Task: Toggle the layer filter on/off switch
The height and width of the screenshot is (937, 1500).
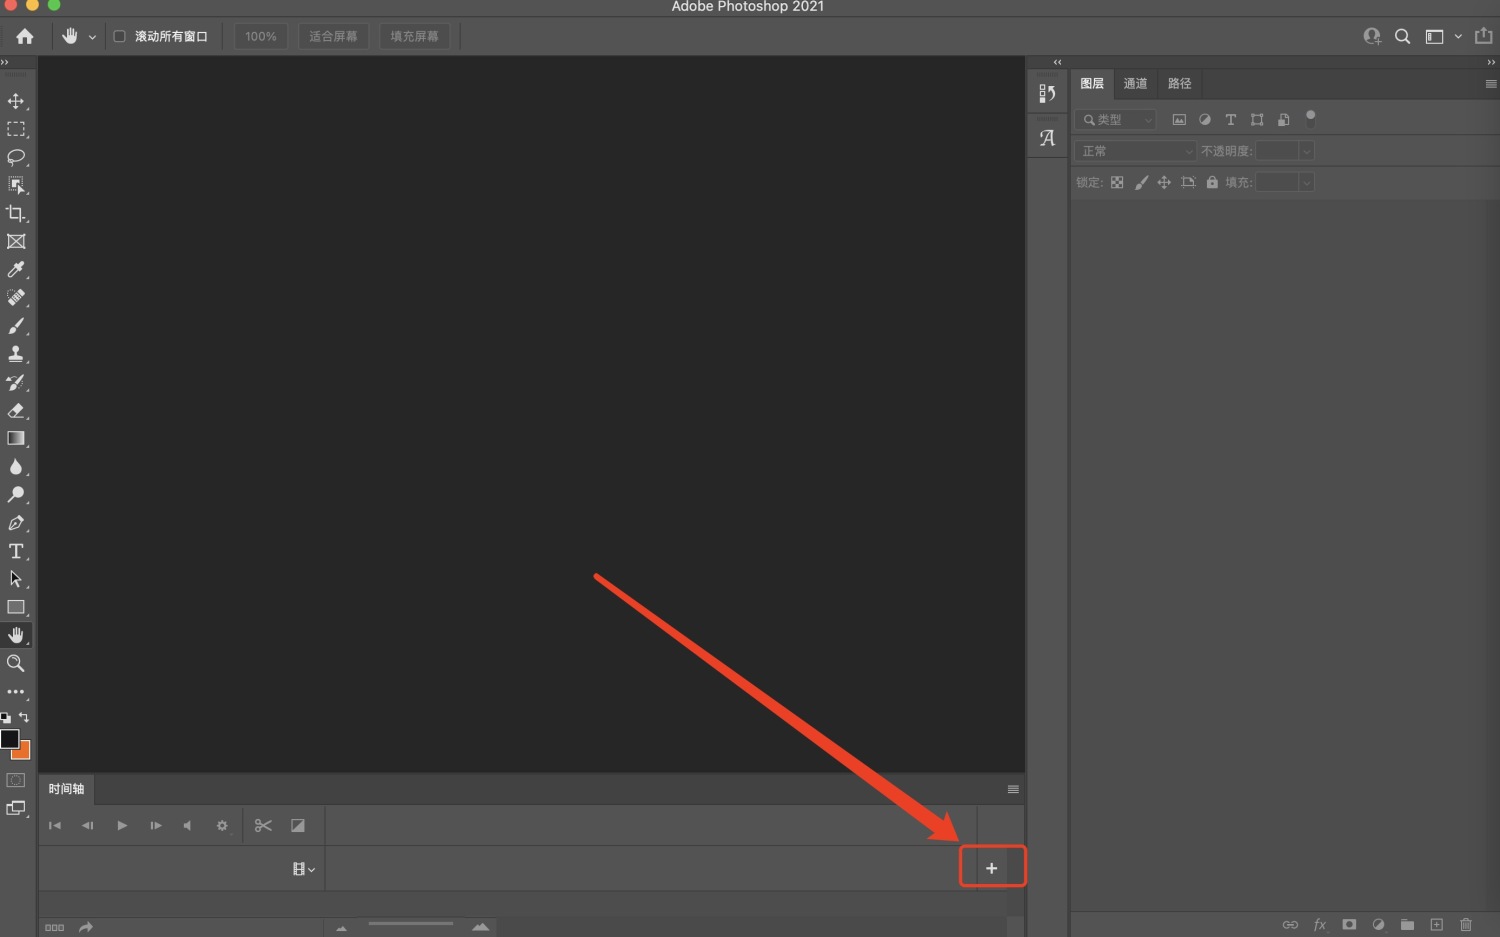Action: 1310,118
